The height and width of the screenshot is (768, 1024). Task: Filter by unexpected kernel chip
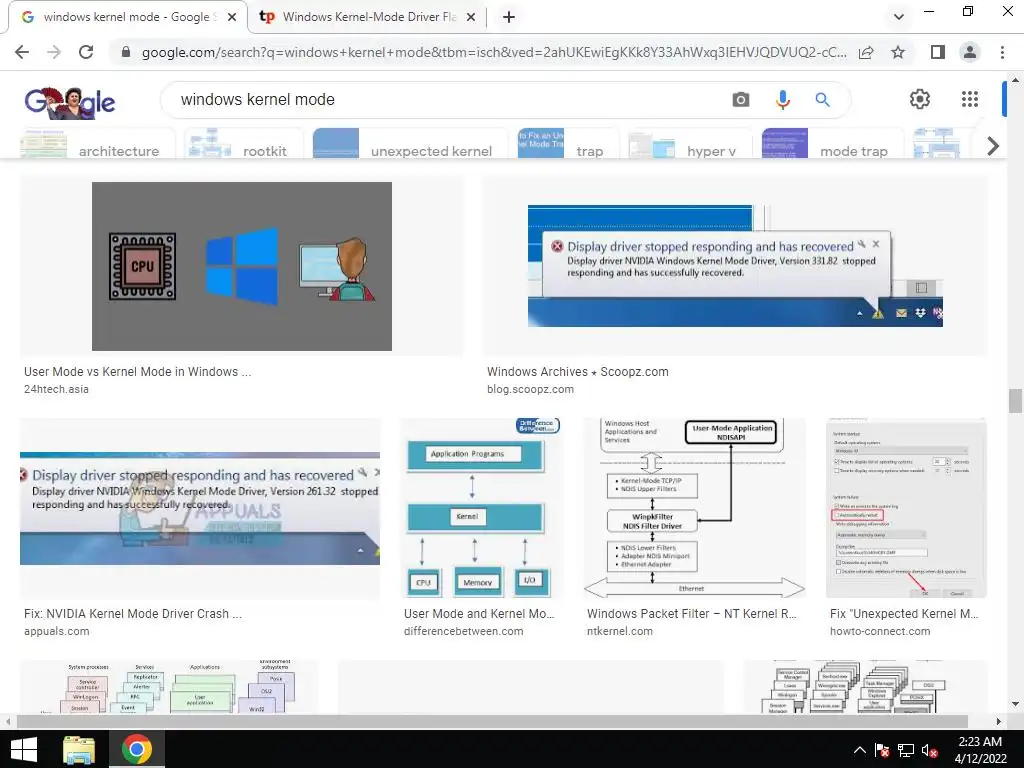pos(410,144)
